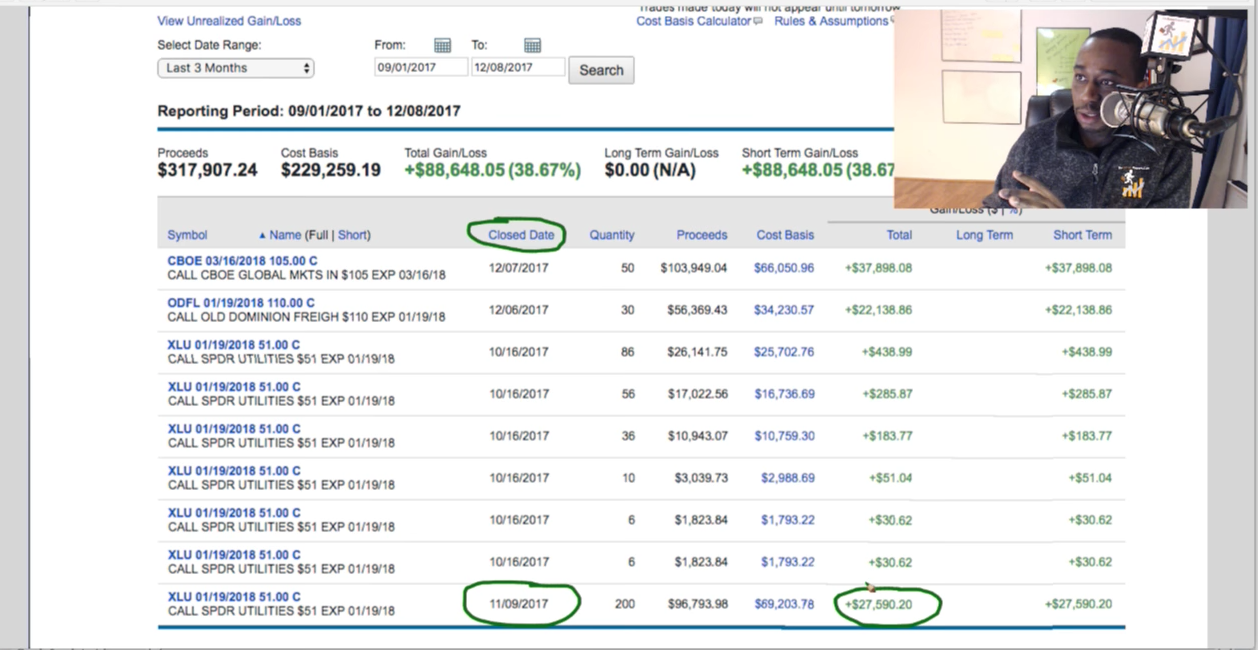This screenshot has width=1258, height=650.
Task: Click the To date field 12/08/2017
Action: (x=518, y=67)
